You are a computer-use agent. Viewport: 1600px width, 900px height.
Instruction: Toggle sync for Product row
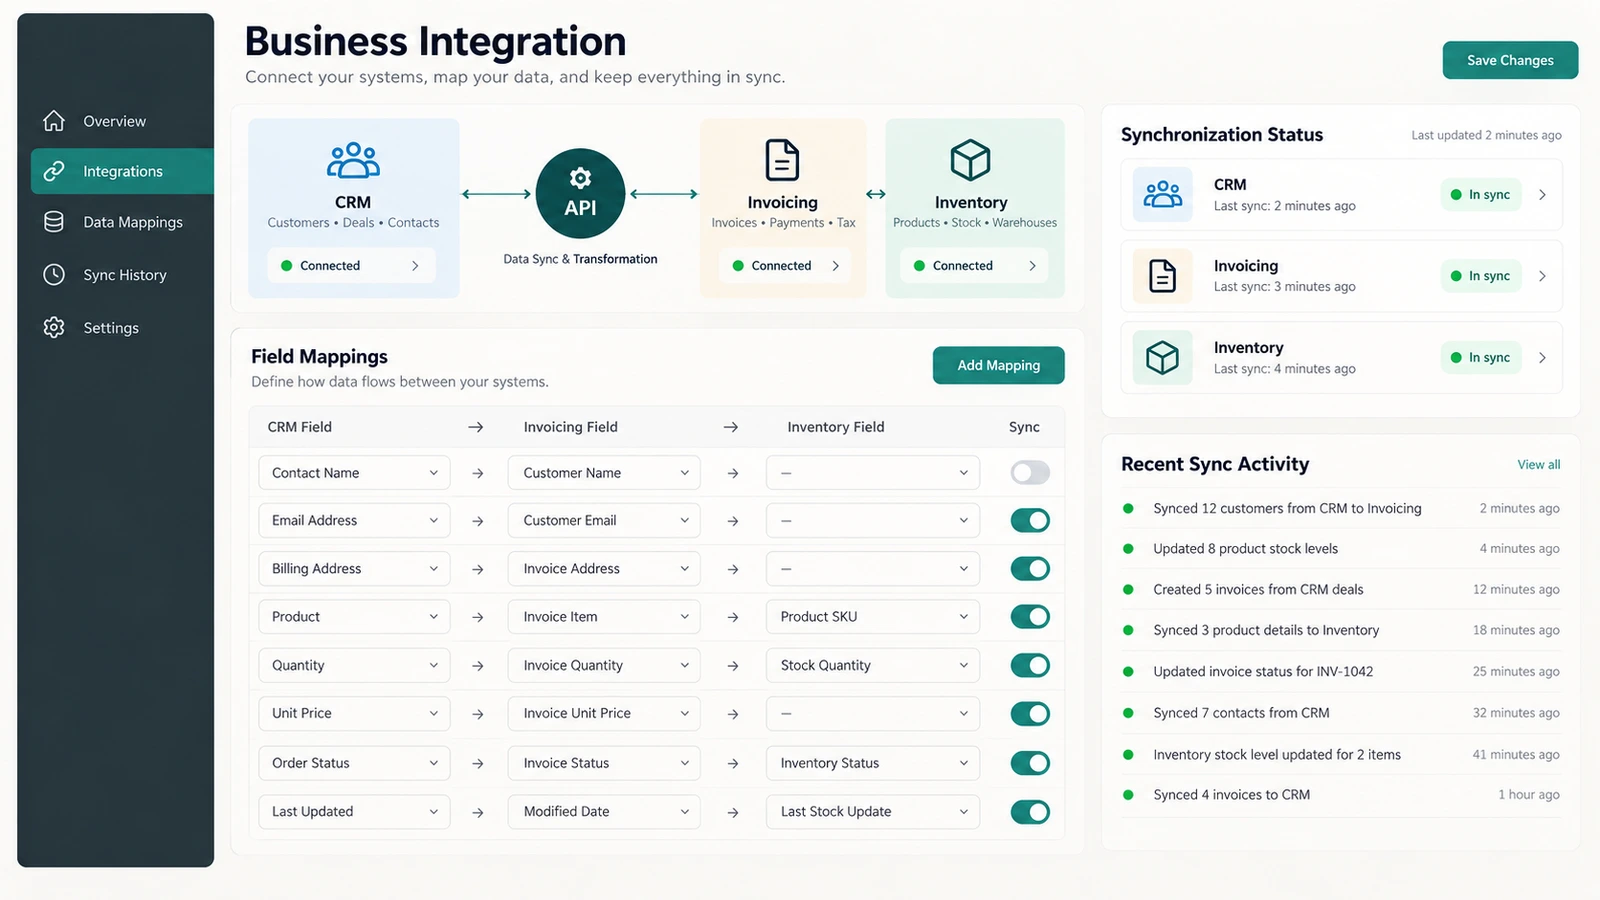(1030, 617)
